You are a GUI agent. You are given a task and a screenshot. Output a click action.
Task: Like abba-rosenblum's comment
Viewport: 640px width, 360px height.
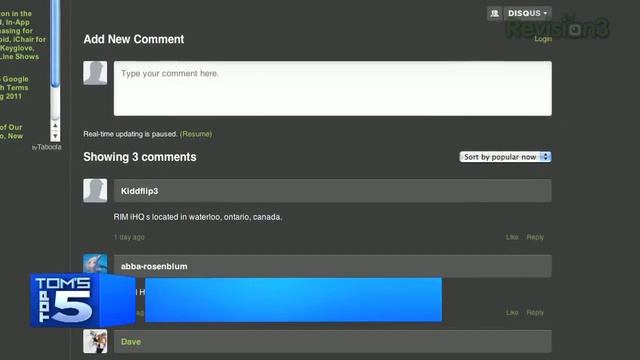click(x=512, y=313)
